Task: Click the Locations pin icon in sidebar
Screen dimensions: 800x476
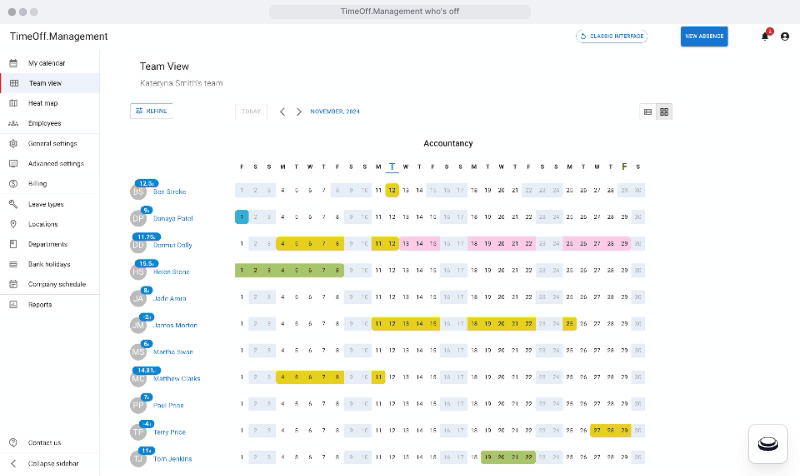Action: [14, 224]
